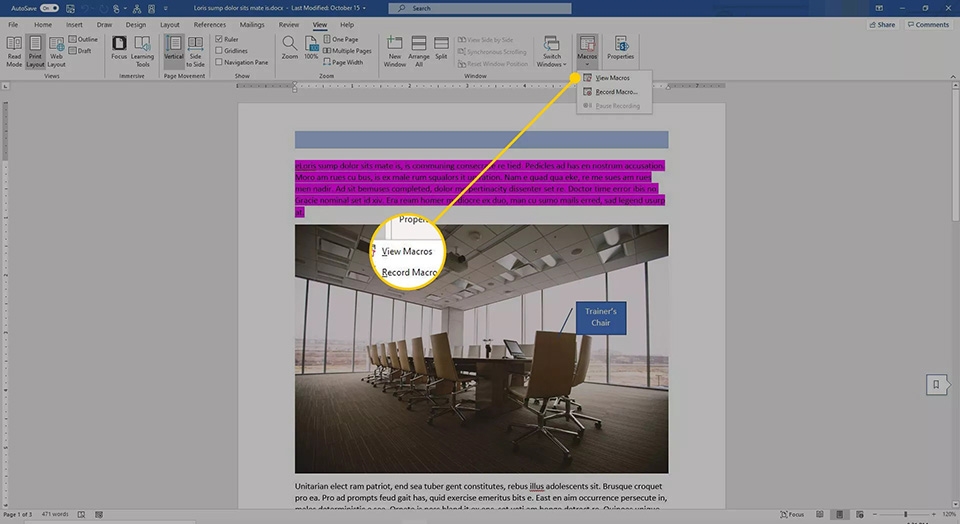Open the Help tab
This screenshot has width=960, height=524.
tap(347, 24)
